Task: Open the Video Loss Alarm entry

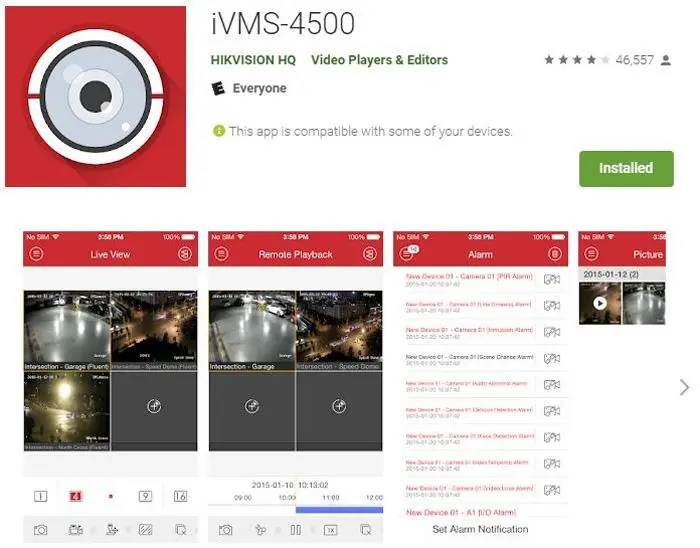Action: [469, 491]
